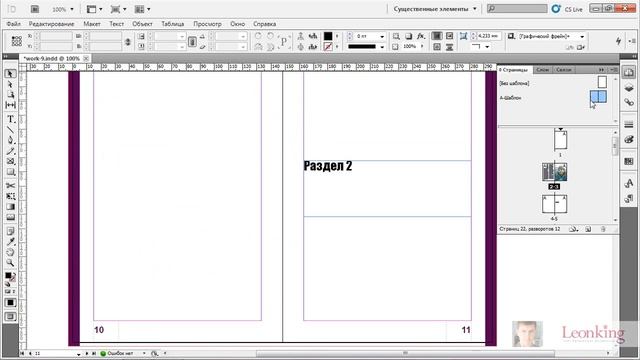Click the reference point locator grid
The image size is (640, 360).
tap(17, 41)
